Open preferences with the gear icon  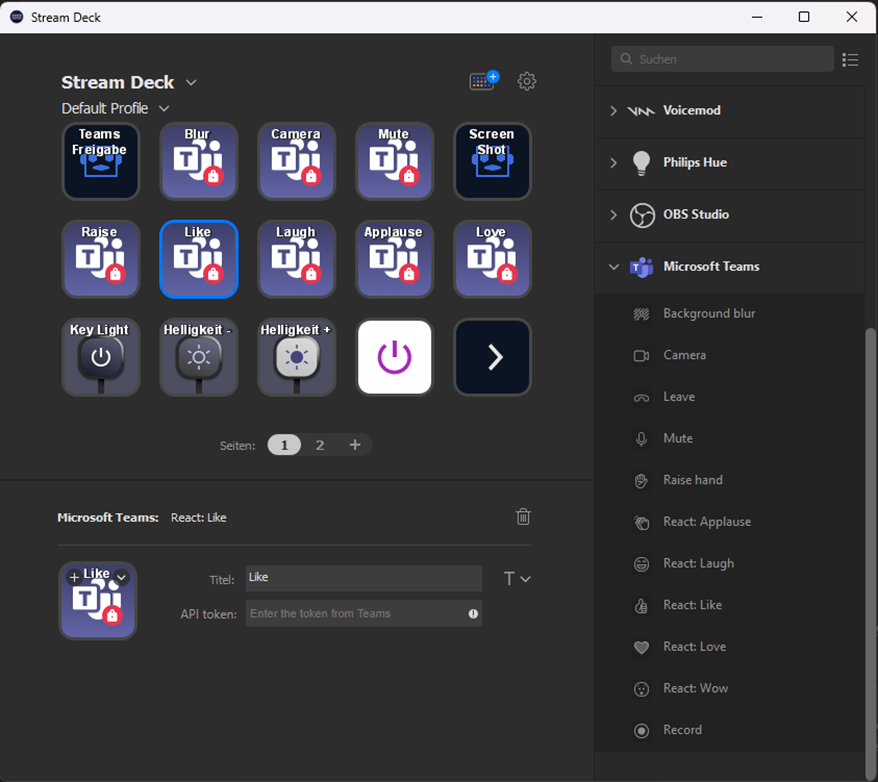tap(526, 81)
